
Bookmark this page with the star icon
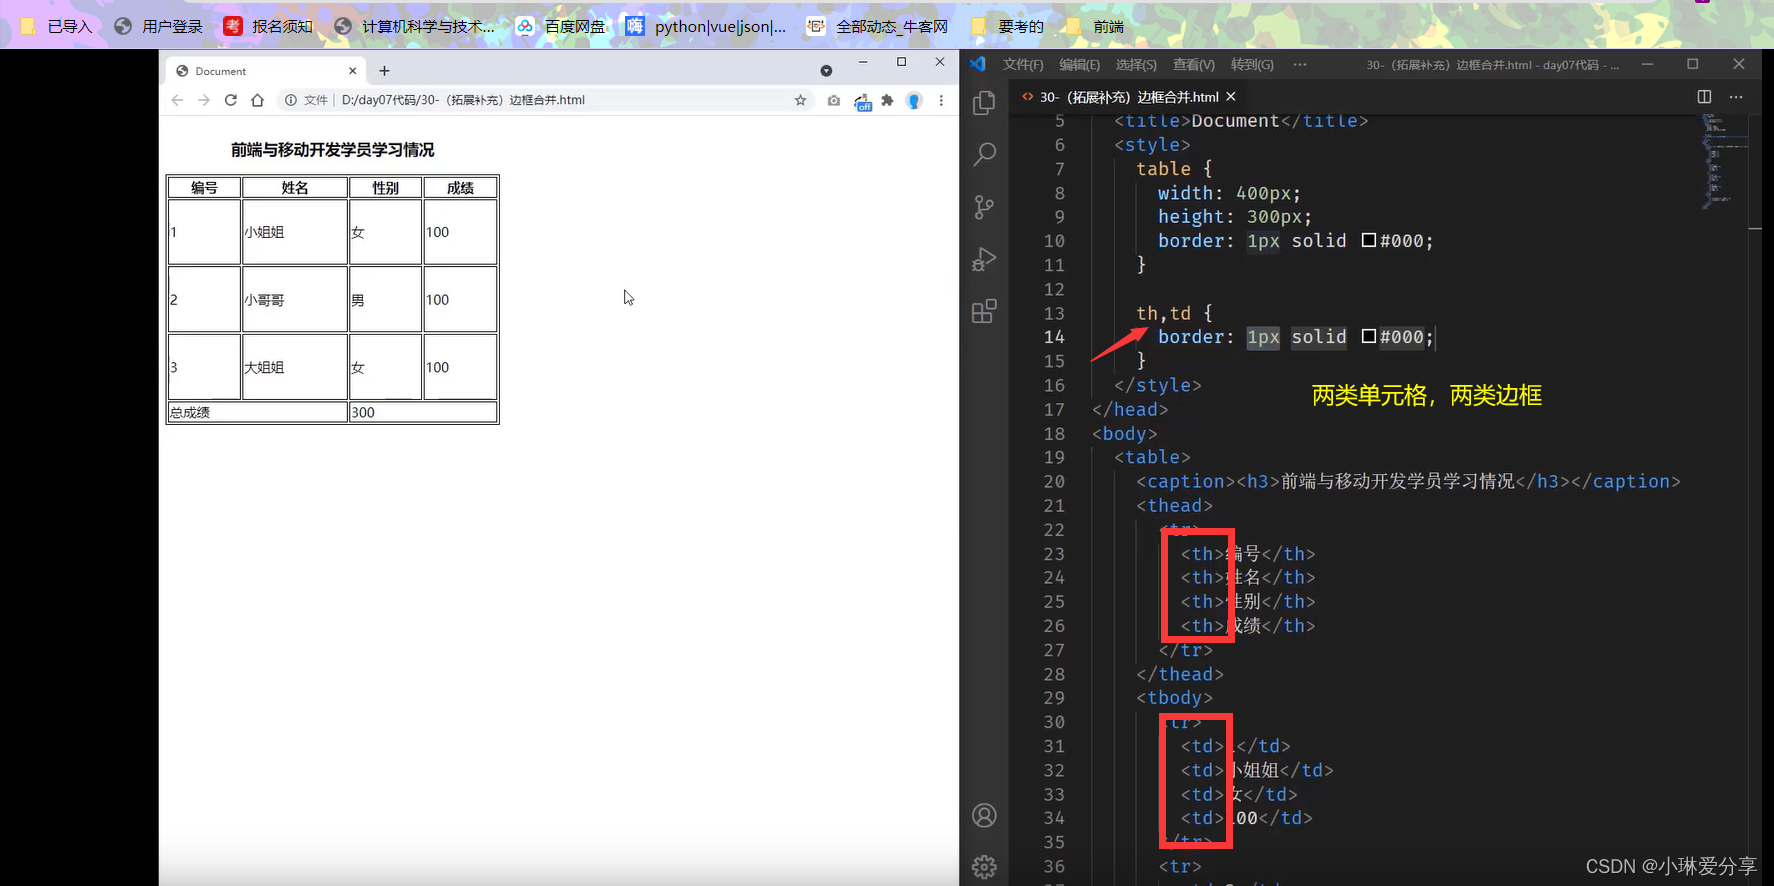click(x=800, y=100)
